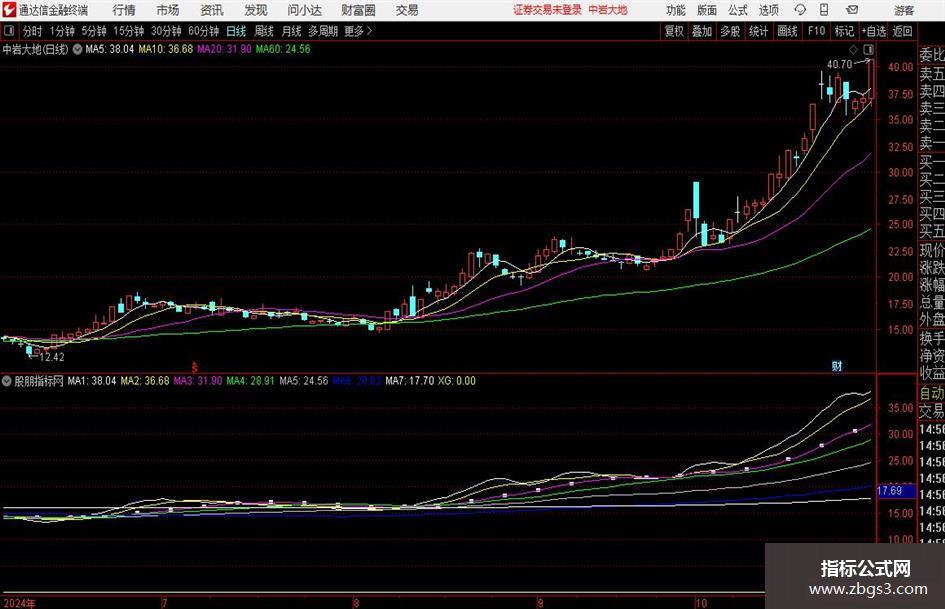Click the 画线 drawing button
This screenshot has width=945, height=609.
(788, 31)
